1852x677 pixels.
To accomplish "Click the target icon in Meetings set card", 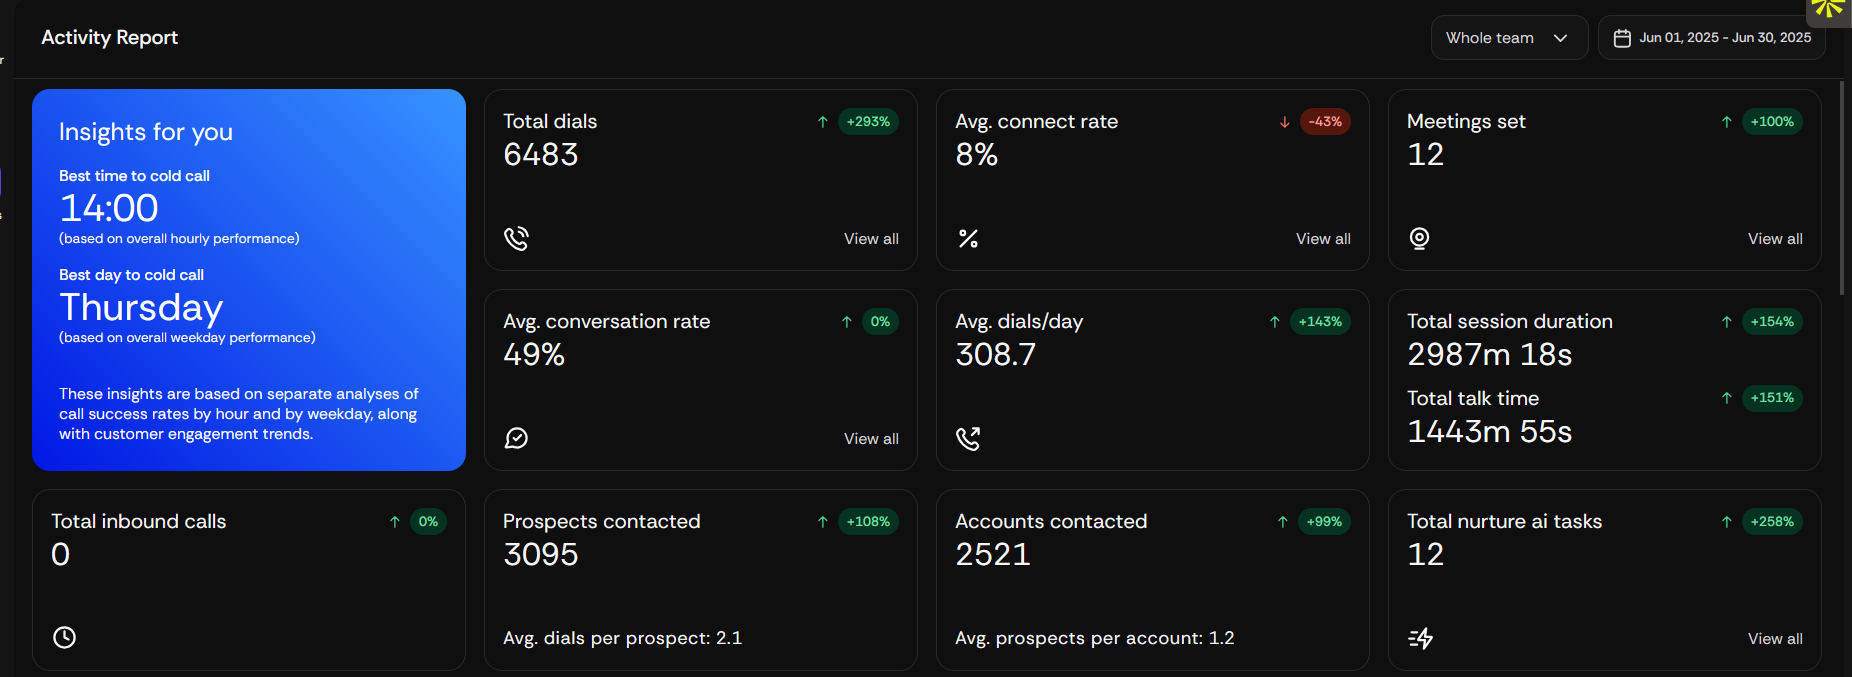I will pyautogui.click(x=1419, y=238).
